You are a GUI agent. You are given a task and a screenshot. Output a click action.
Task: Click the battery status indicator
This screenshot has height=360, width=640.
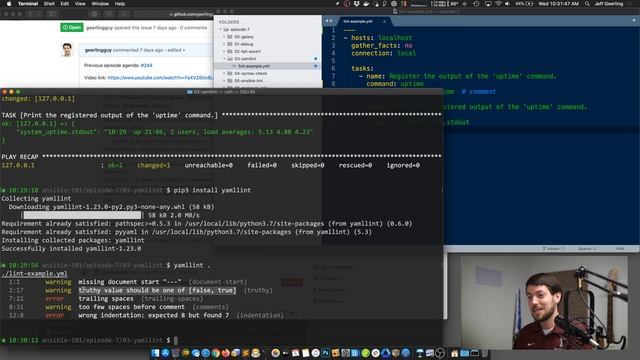pyautogui.click(x=524, y=4)
